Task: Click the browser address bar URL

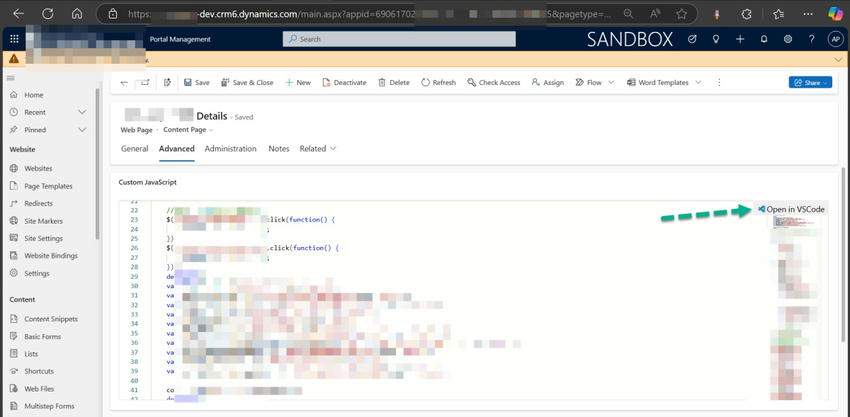Action: point(369,14)
